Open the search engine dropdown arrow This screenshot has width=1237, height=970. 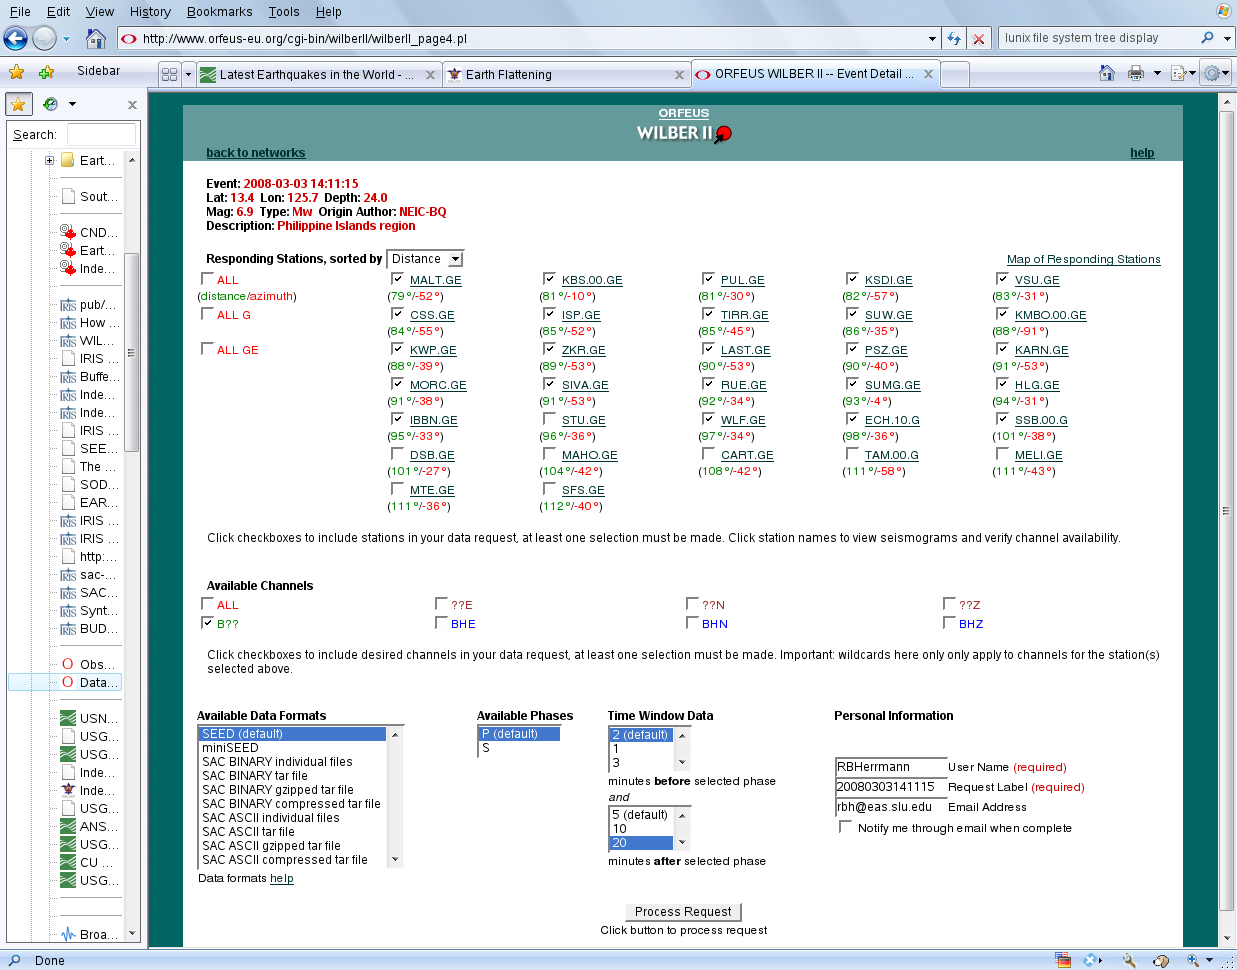1227,39
